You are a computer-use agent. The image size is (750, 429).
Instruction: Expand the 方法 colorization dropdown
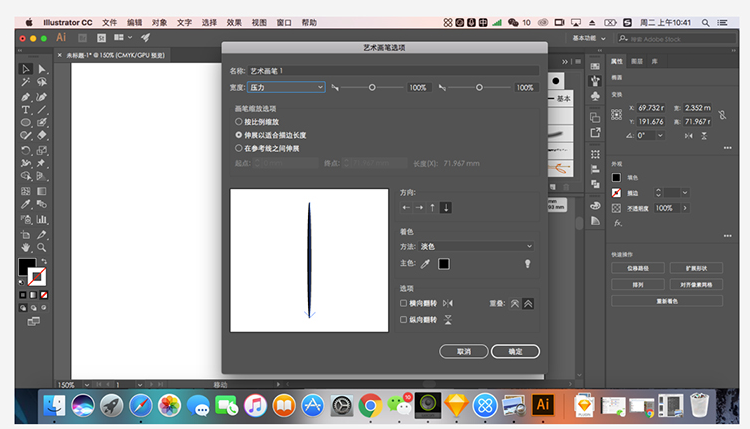coord(475,246)
